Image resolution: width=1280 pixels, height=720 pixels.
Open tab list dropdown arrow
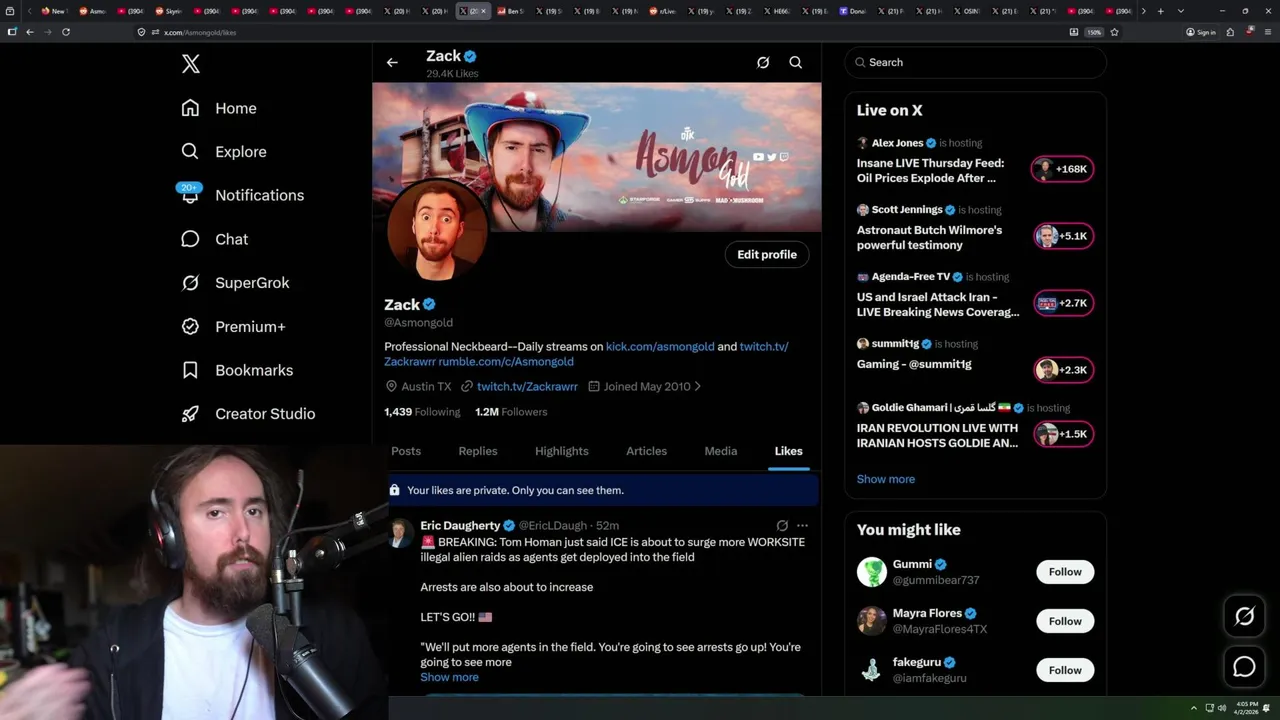pyautogui.click(x=1181, y=11)
